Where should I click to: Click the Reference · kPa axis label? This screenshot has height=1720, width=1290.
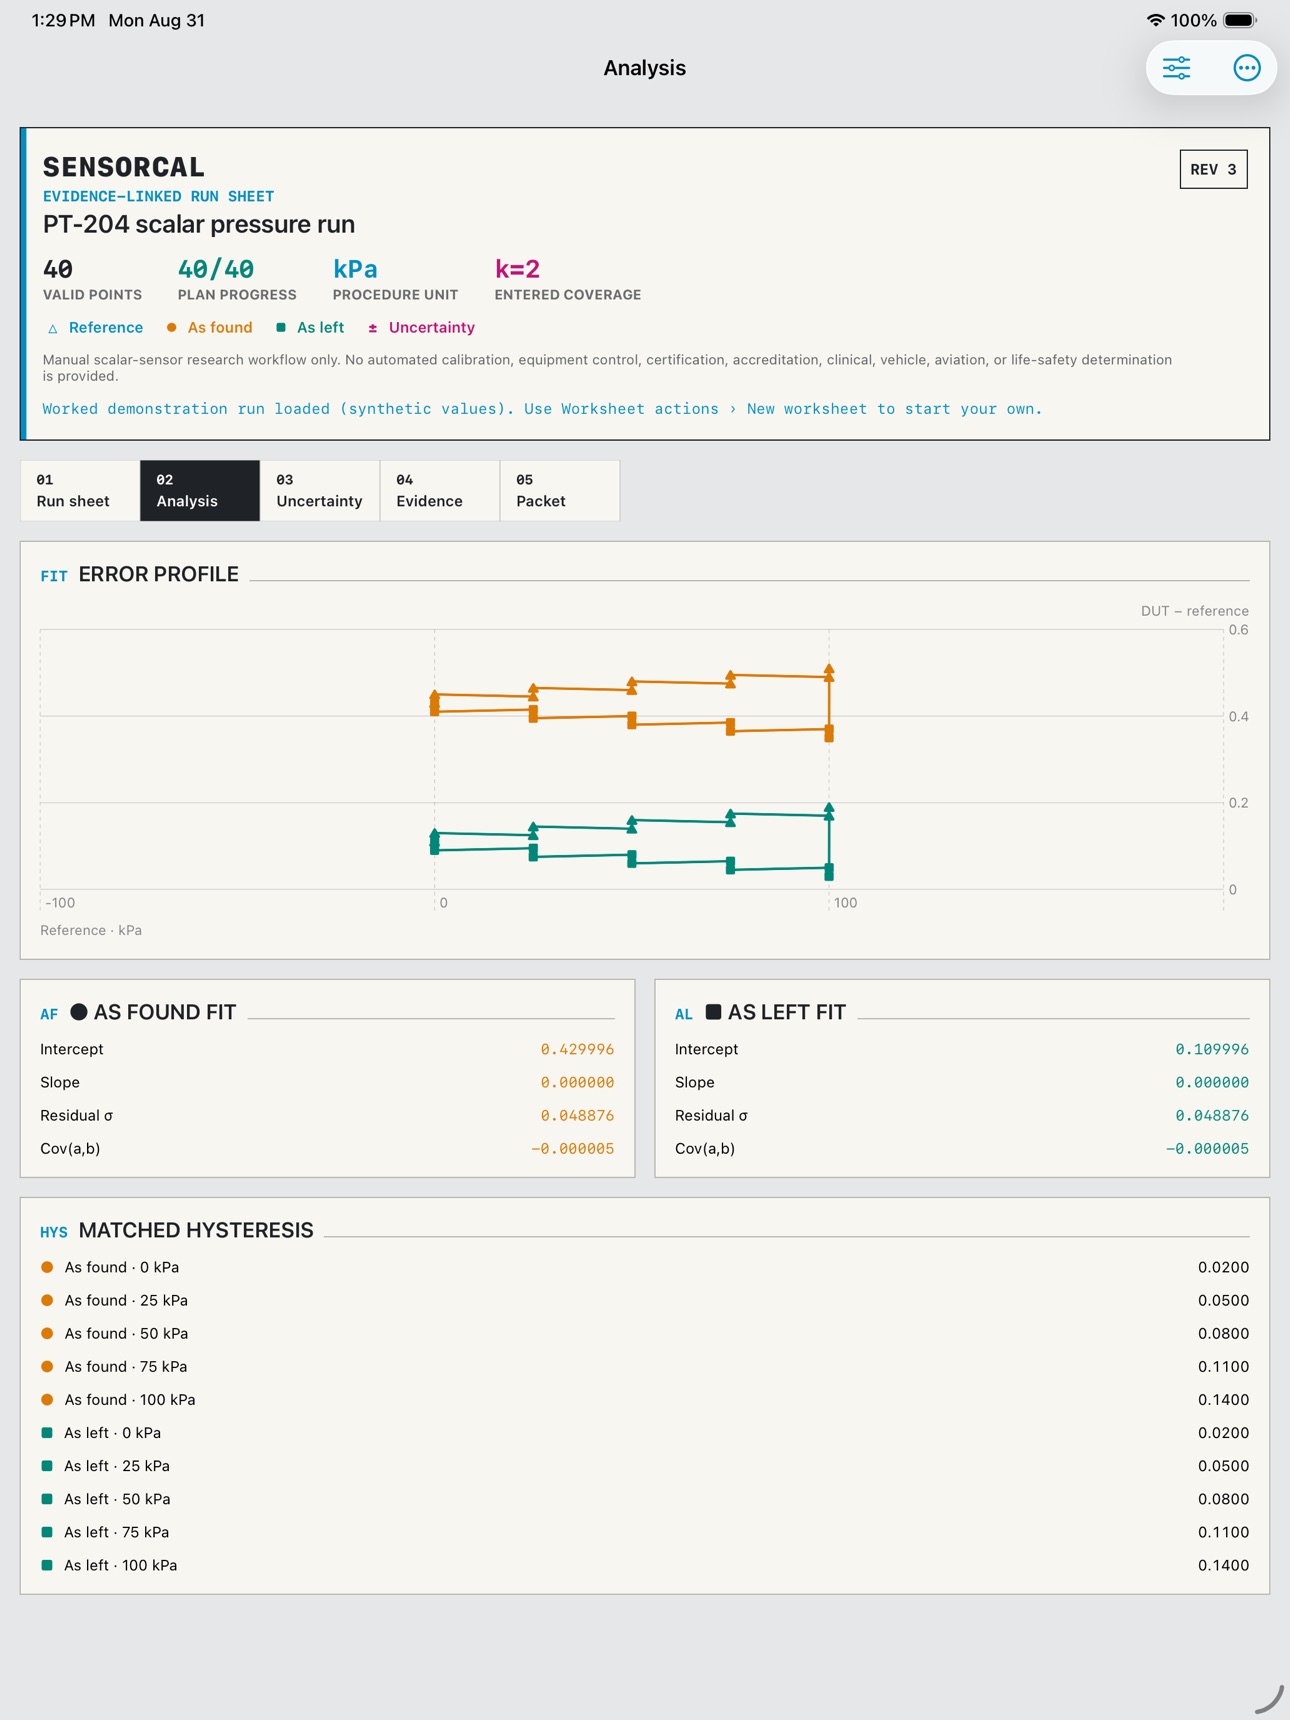point(91,930)
